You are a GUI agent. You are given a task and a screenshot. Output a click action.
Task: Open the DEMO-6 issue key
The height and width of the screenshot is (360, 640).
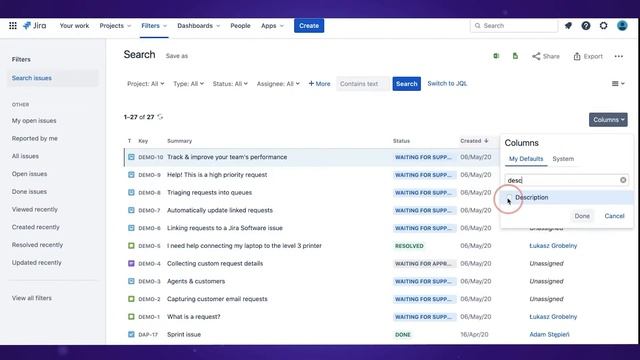point(149,228)
